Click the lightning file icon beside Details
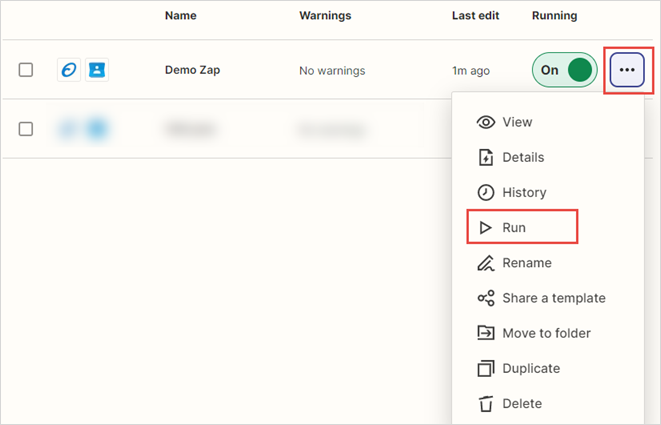 [x=486, y=157]
